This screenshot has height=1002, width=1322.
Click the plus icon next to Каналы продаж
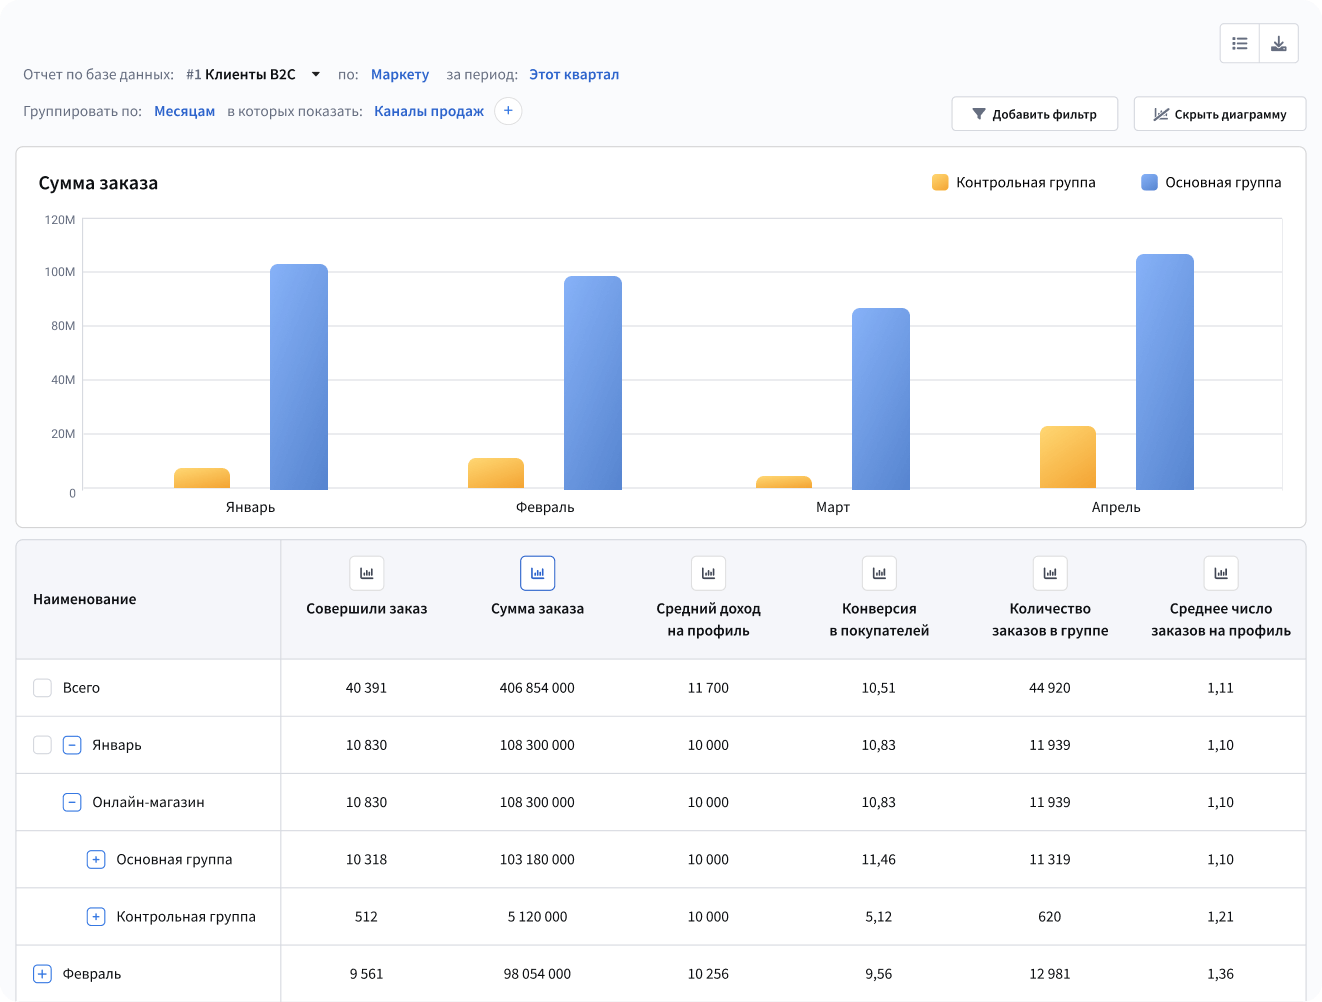(x=508, y=111)
